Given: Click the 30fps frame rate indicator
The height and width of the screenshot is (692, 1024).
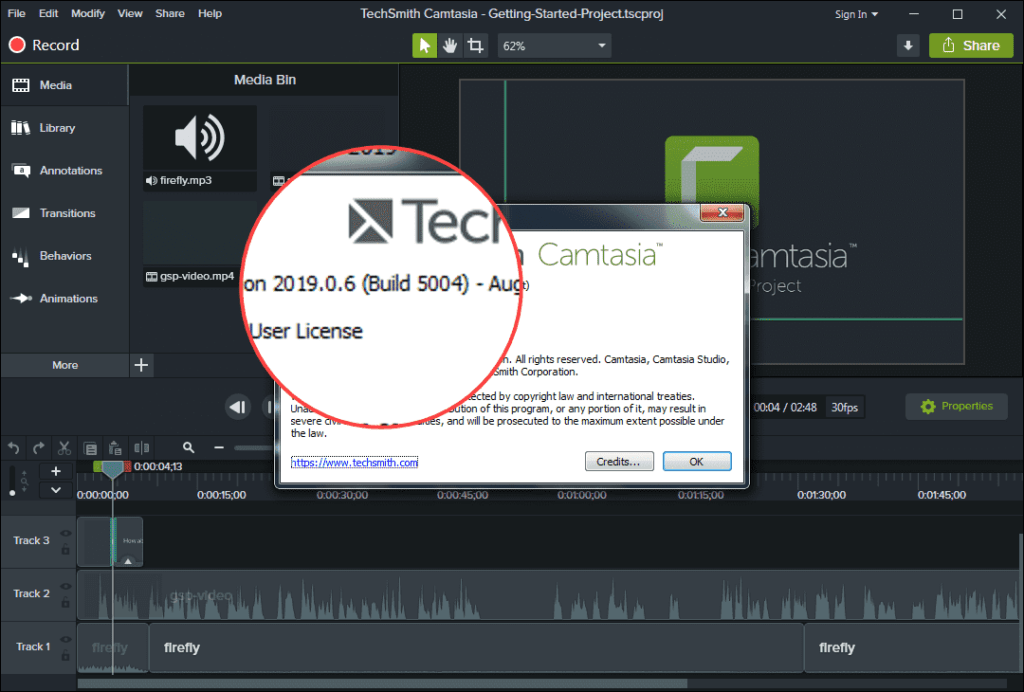Looking at the screenshot, I should click(x=844, y=407).
